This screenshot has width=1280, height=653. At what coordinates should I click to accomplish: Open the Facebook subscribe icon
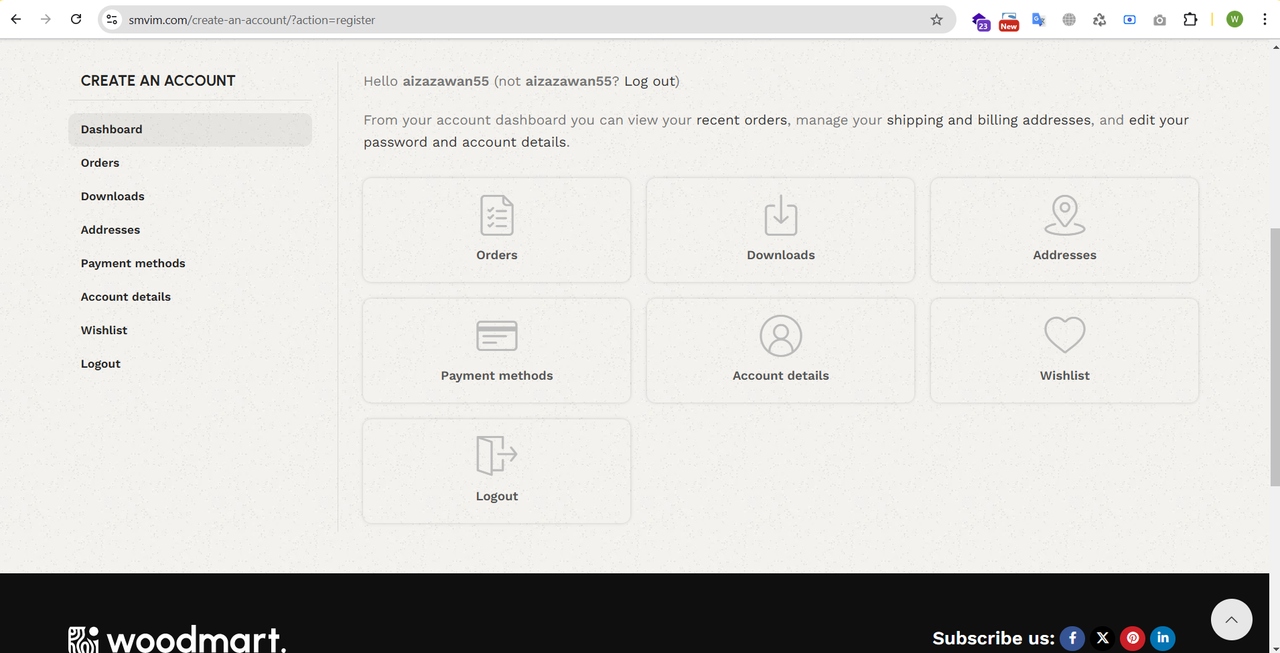click(x=1072, y=638)
